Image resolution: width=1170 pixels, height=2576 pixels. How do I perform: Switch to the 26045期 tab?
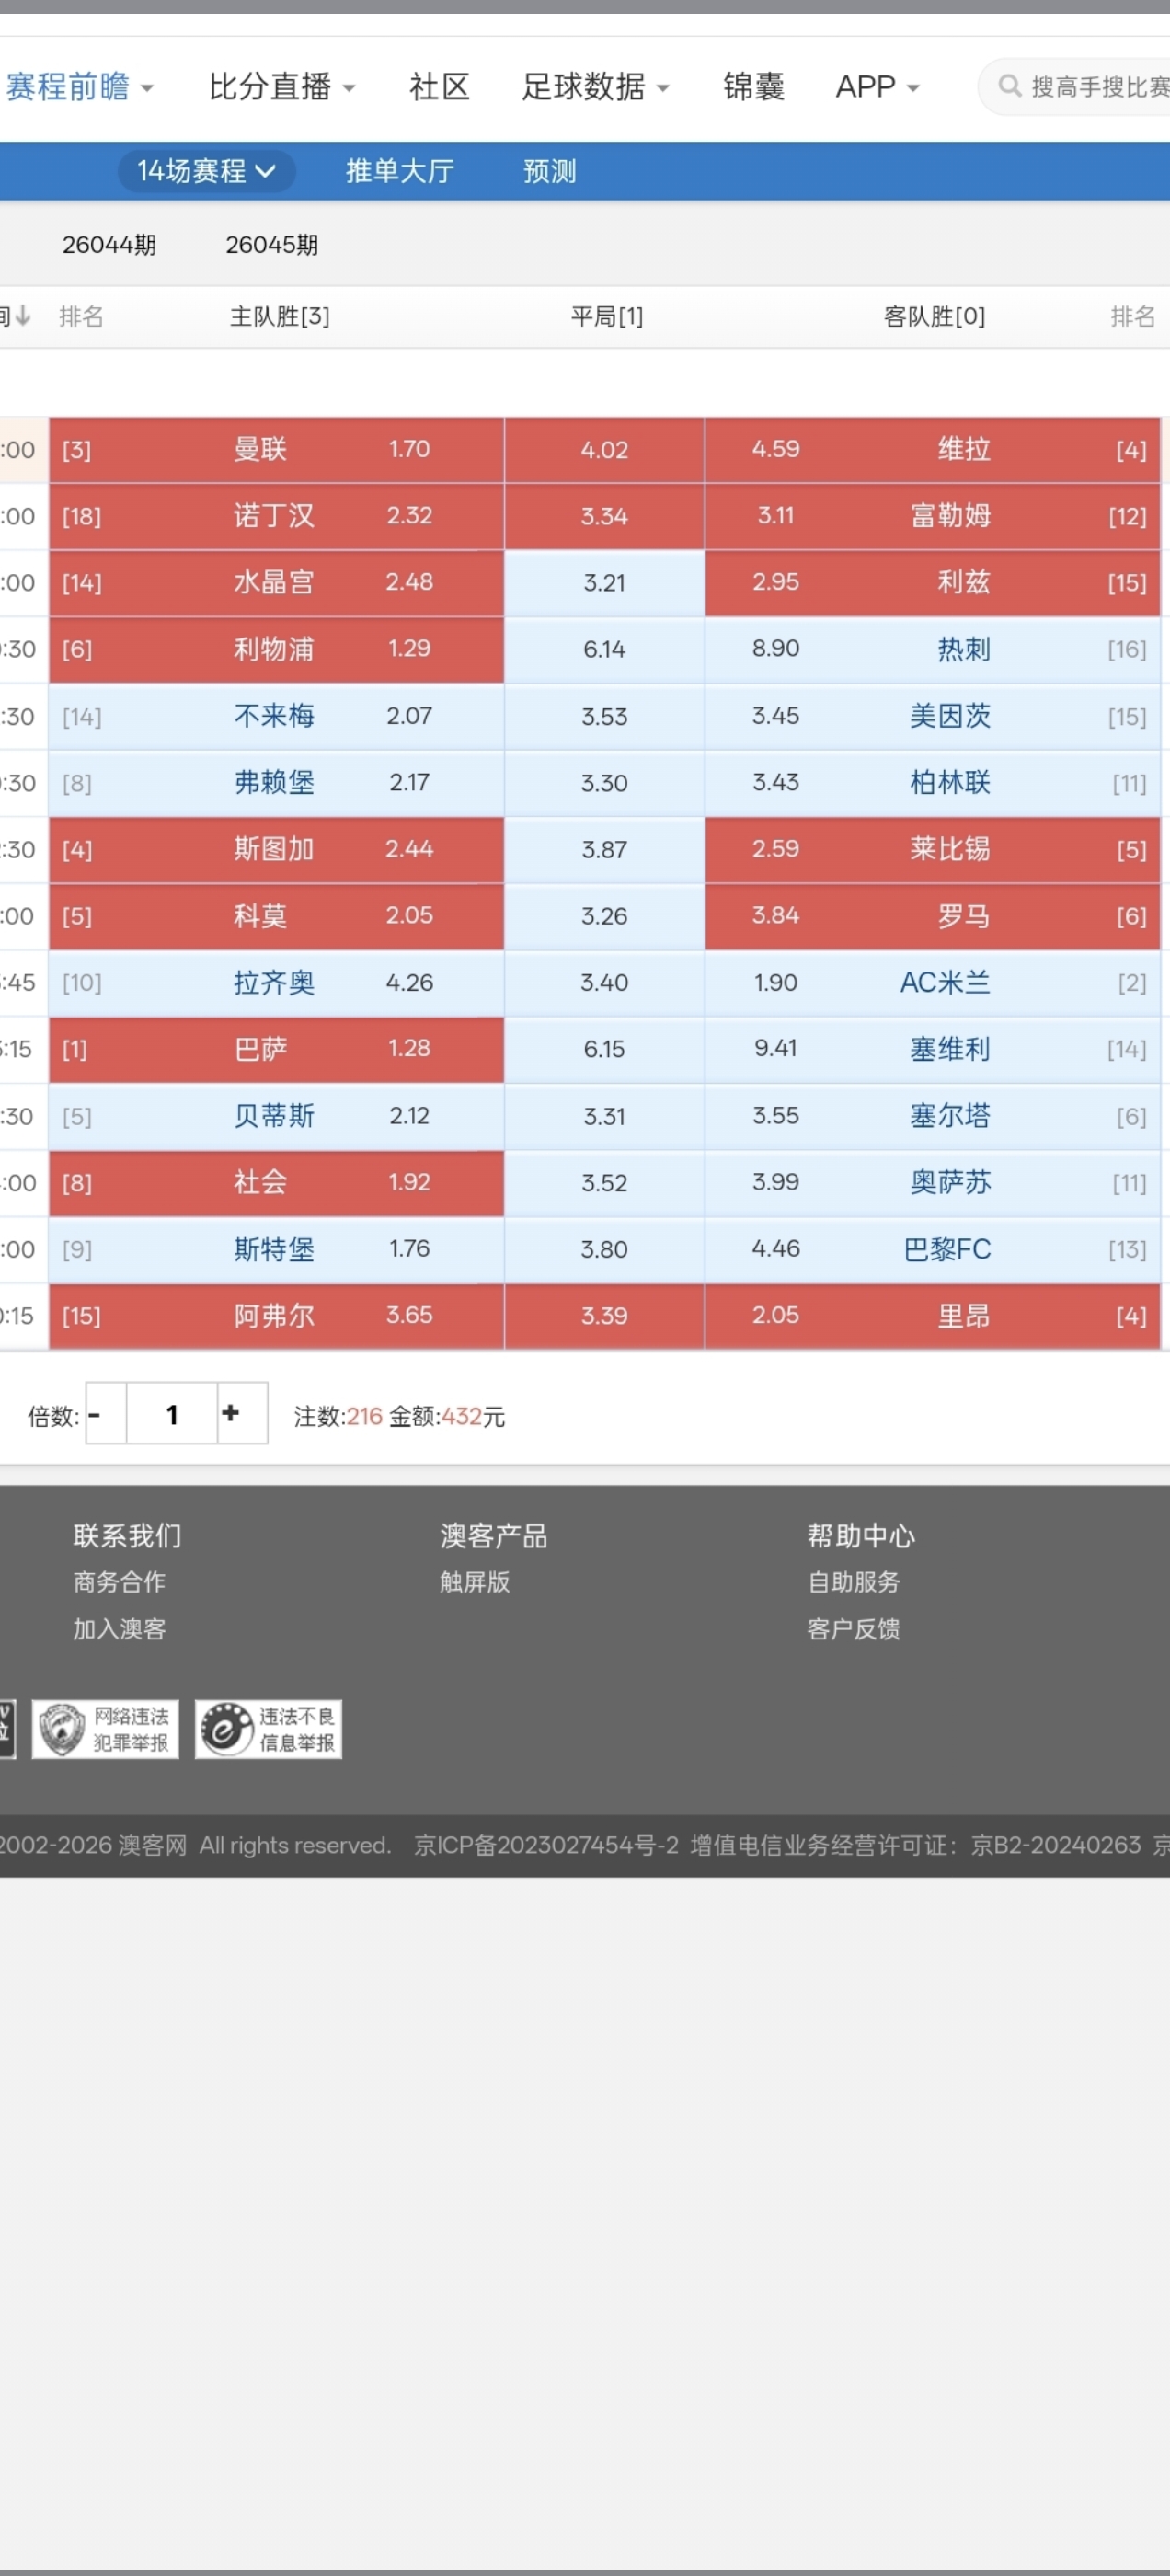pos(271,245)
